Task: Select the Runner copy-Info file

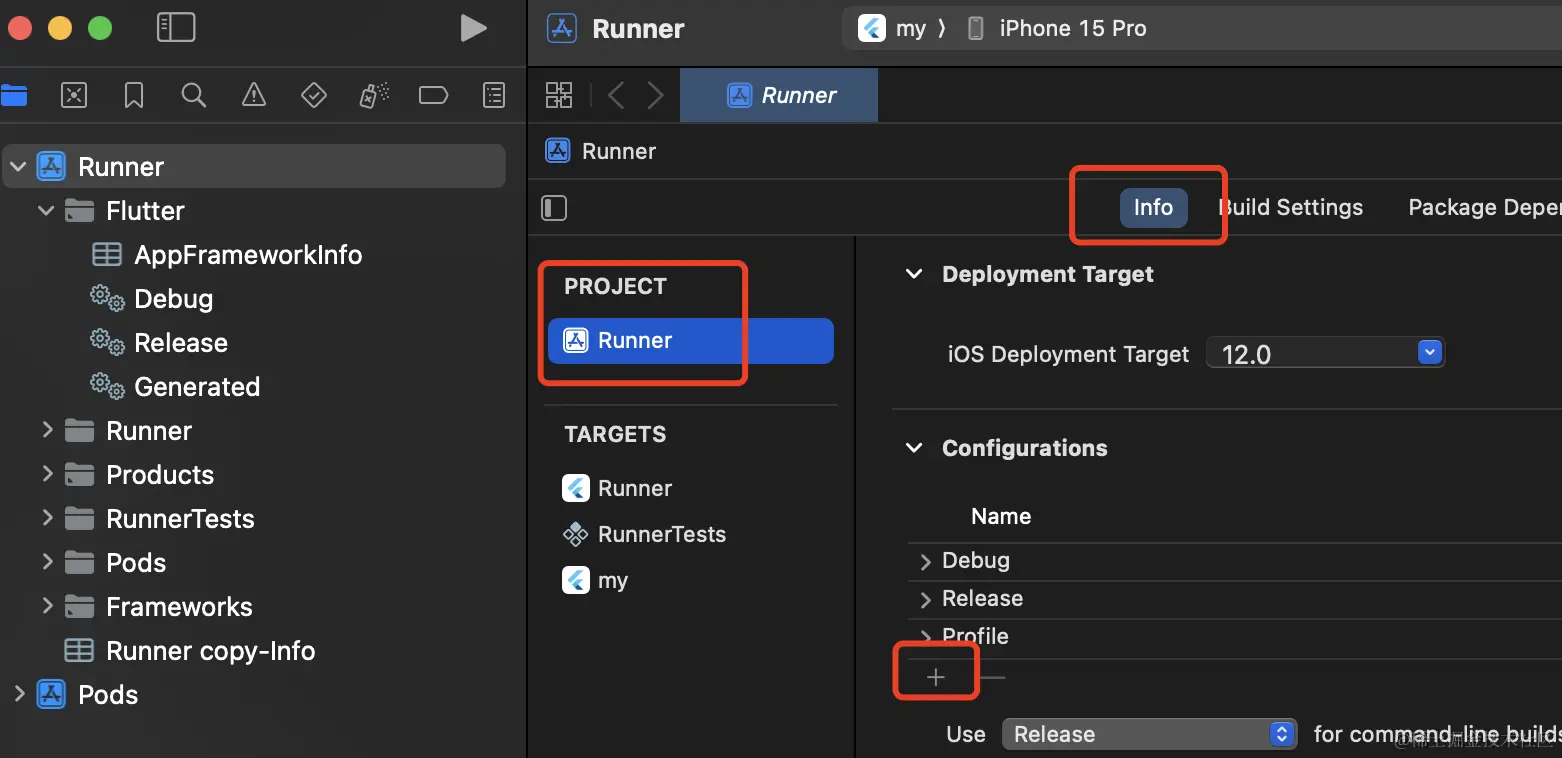Action: 210,651
